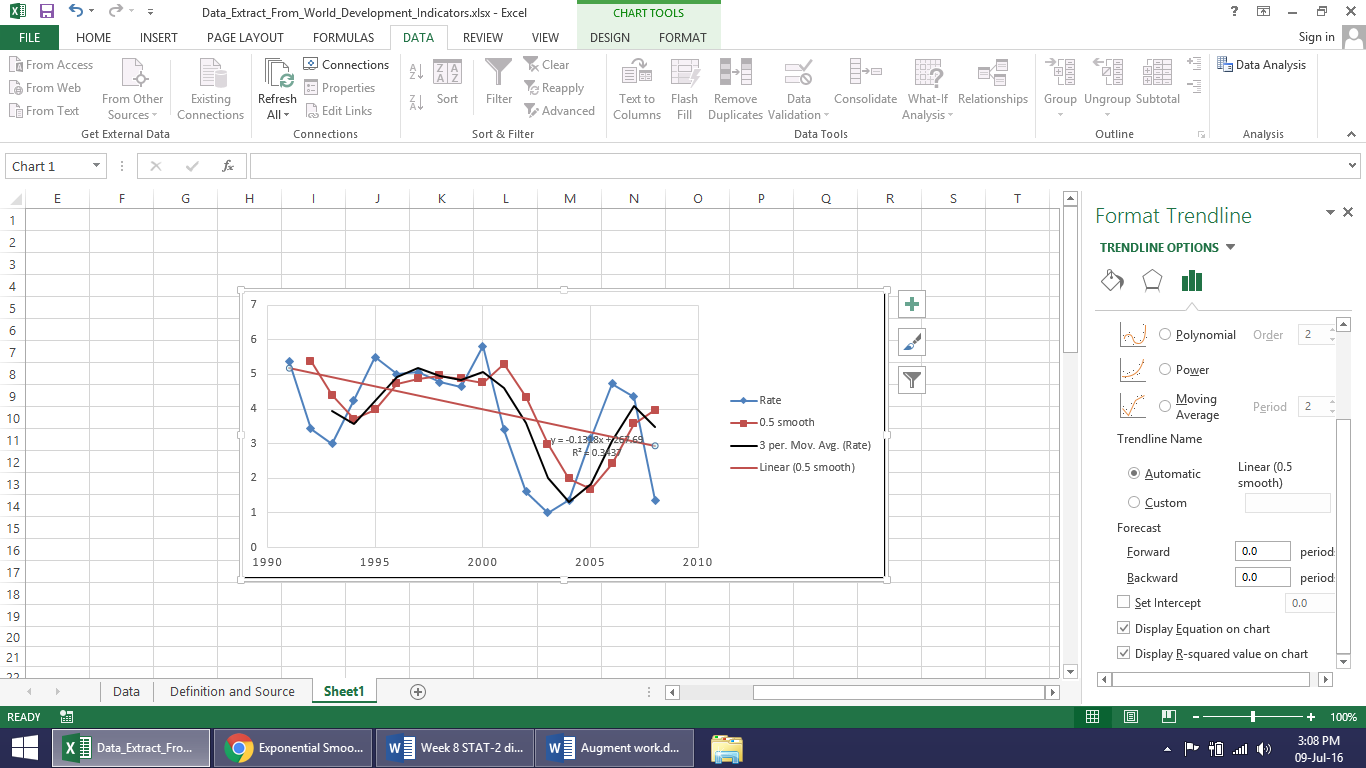Screen dimensions: 1366x768
Task: Click the Data Analysis button
Action: [x=1261, y=65]
